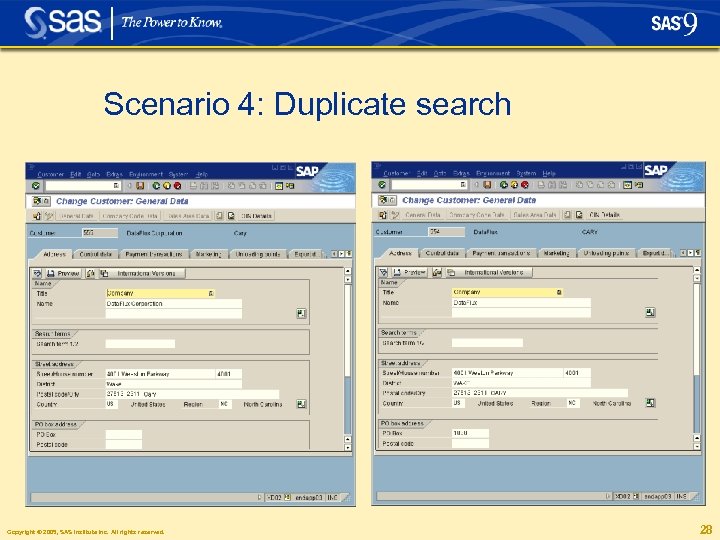Click the District field in left window
Image resolution: width=720 pixels, height=540 pixels.
pos(174,384)
